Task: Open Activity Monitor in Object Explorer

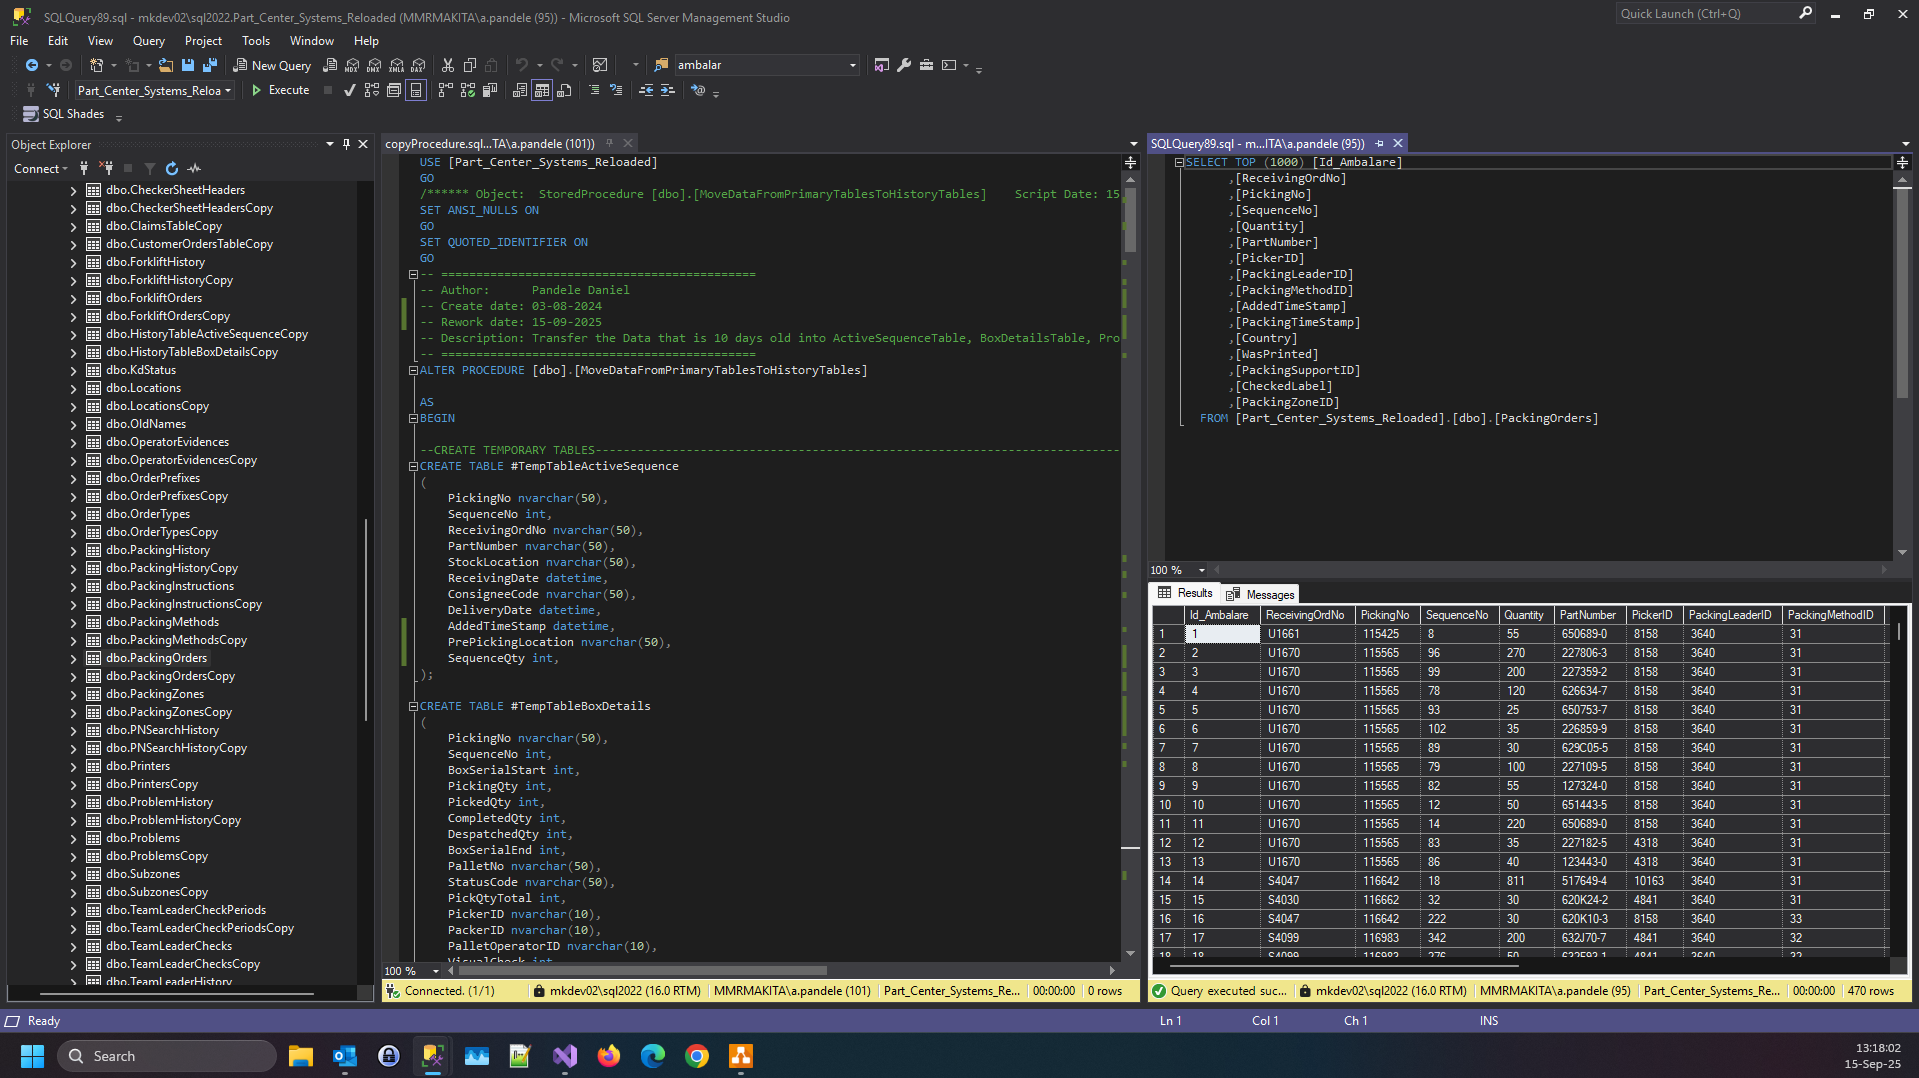Action: click(195, 169)
